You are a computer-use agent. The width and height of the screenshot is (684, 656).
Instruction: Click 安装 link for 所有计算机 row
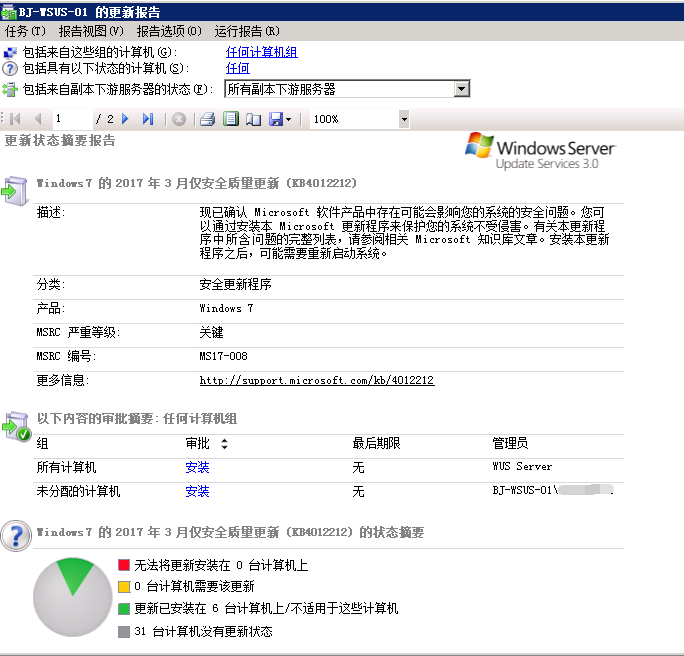pyautogui.click(x=197, y=468)
